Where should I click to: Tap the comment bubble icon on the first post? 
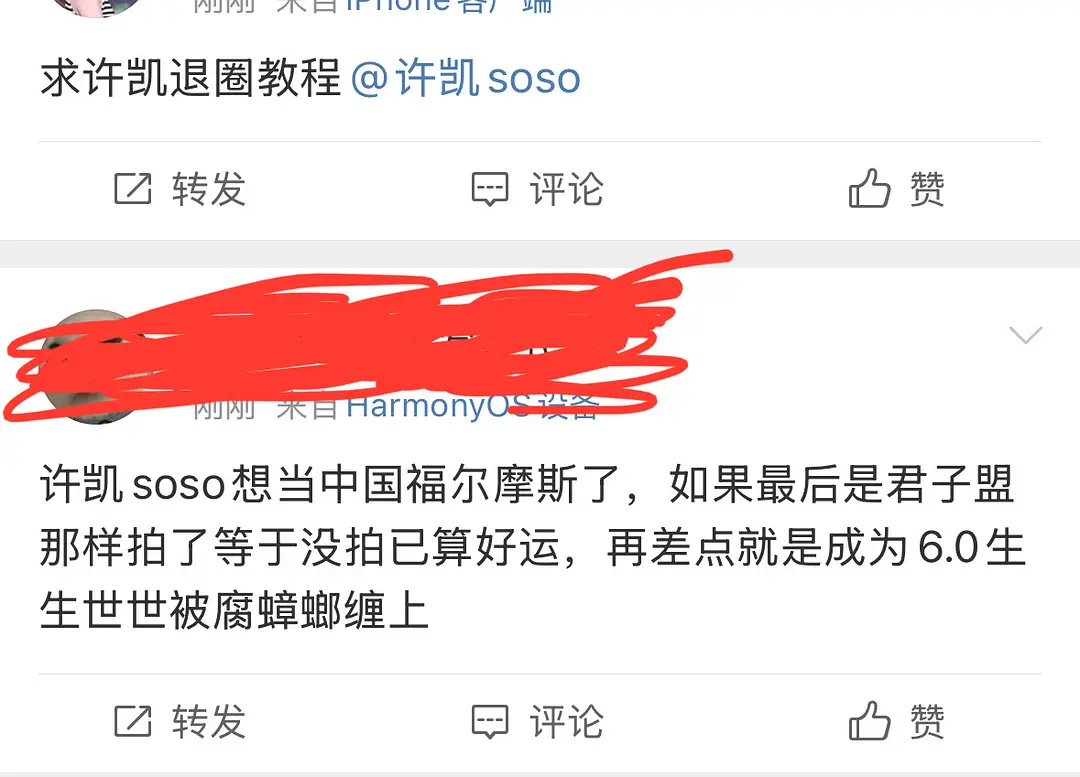pos(490,189)
